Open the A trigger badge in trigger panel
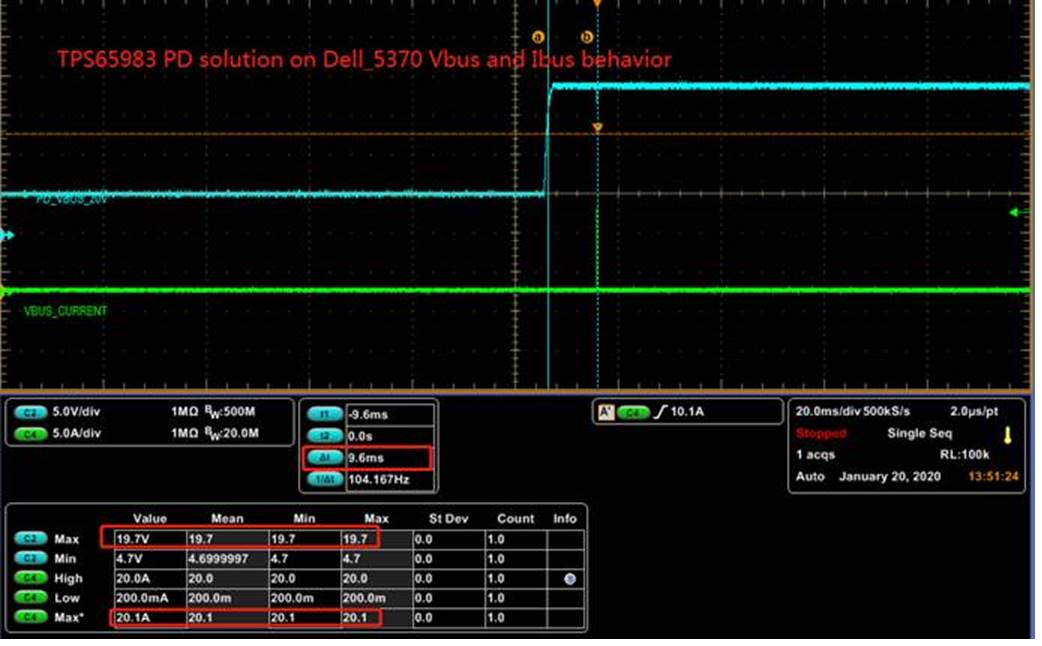 [605, 413]
